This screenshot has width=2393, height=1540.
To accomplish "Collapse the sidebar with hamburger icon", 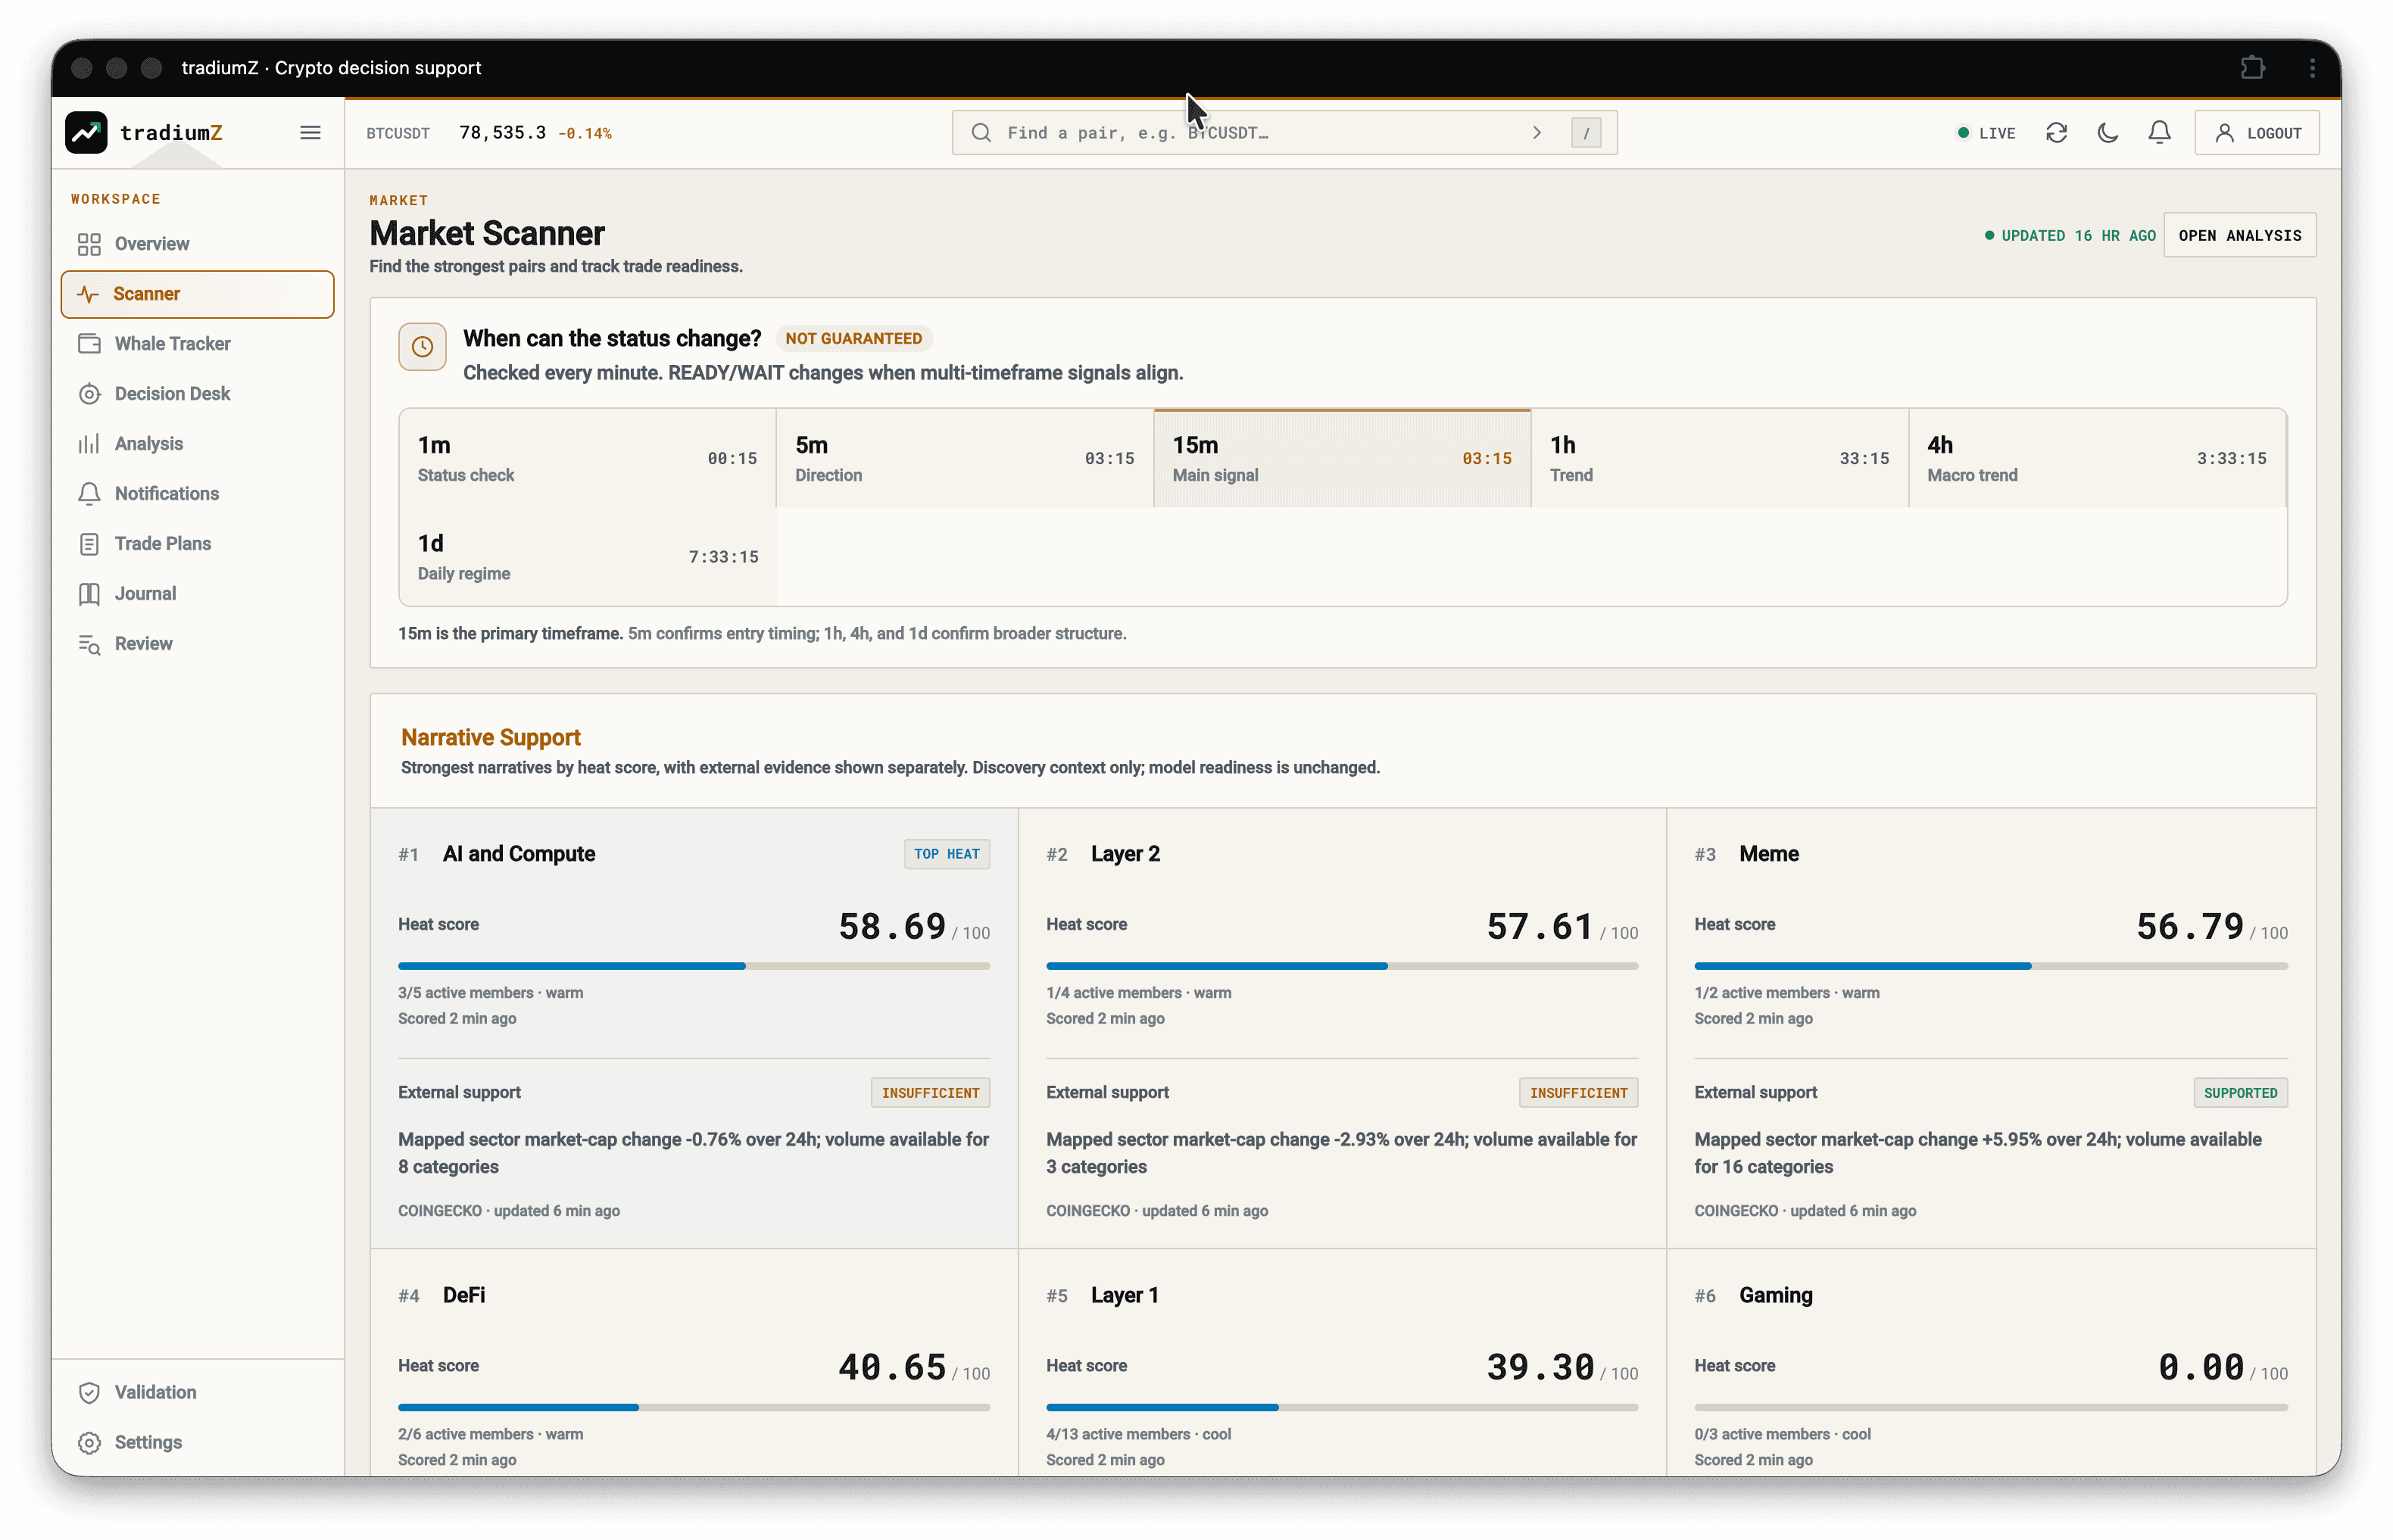I will click(310, 133).
